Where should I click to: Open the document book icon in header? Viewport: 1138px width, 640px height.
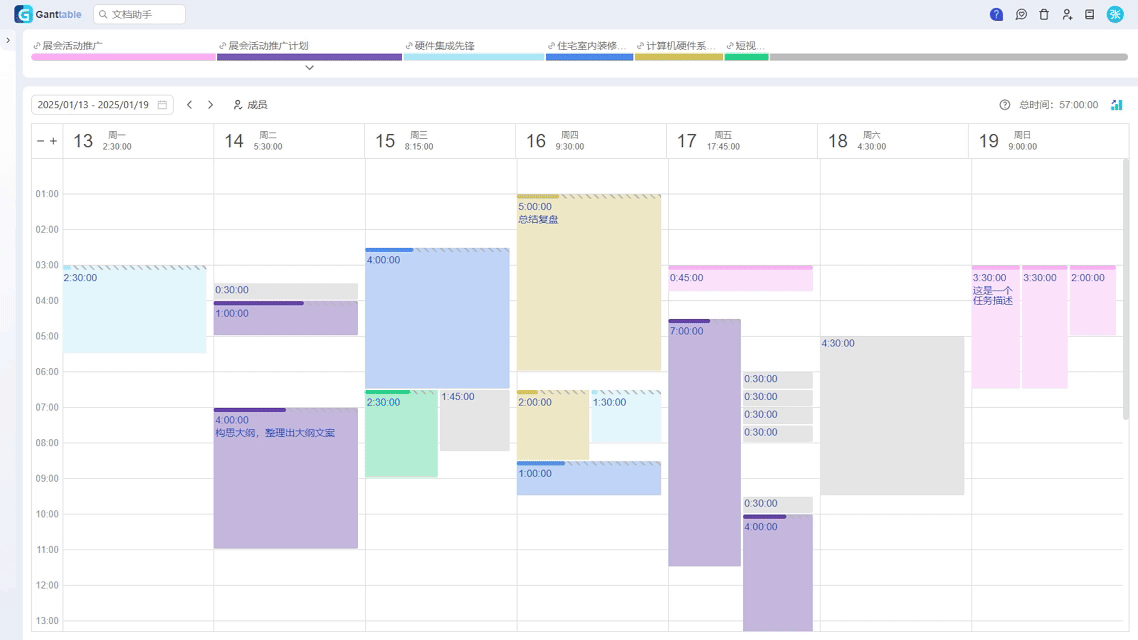pos(1090,15)
